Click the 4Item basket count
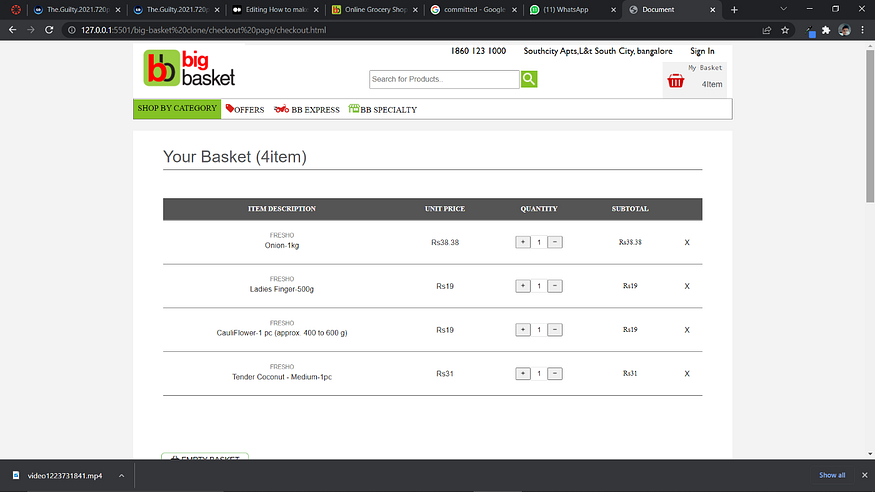The width and height of the screenshot is (875, 492). [711, 84]
